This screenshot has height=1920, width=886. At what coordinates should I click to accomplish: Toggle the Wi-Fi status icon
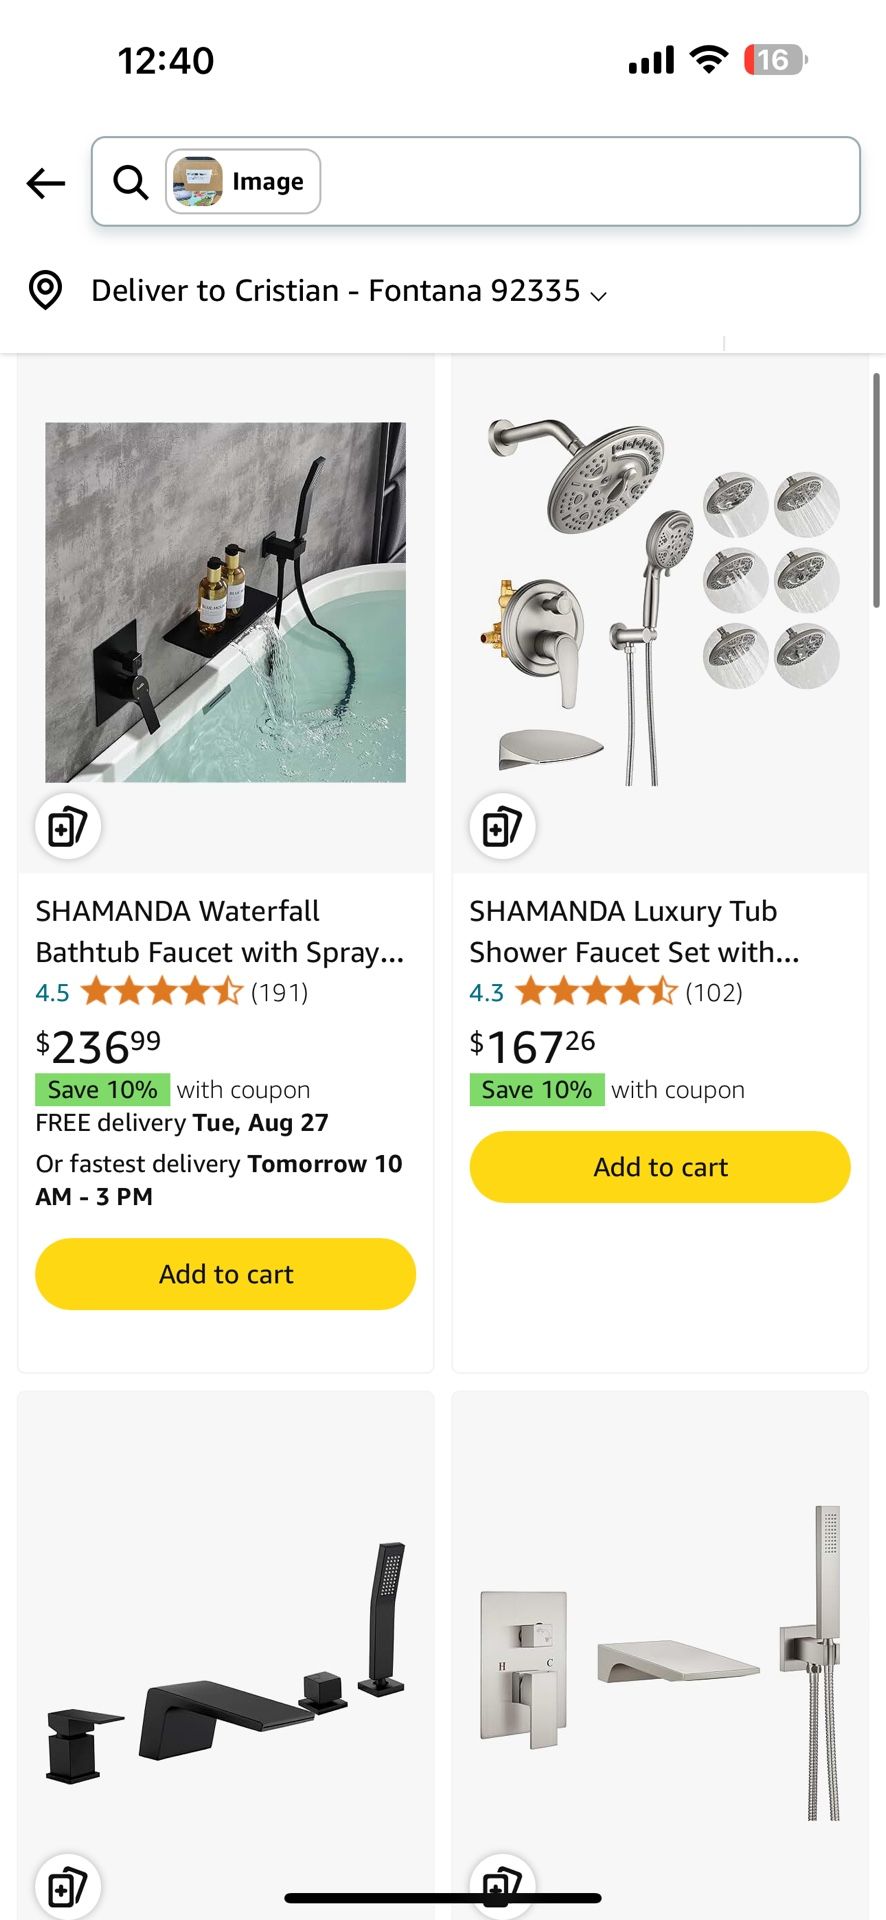click(708, 59)
